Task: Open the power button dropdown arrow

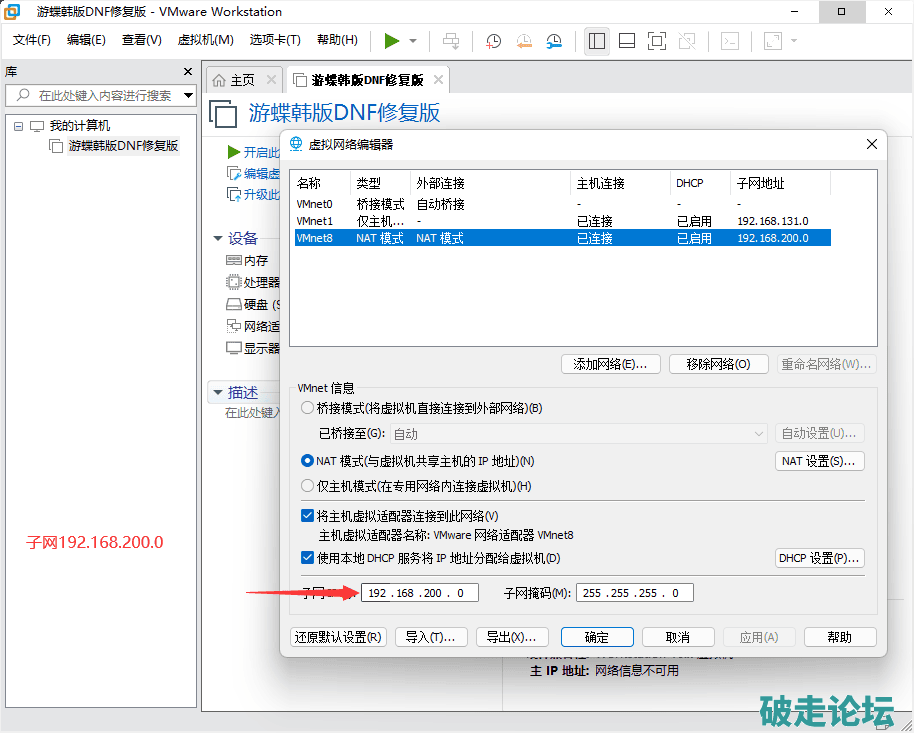Action: click(x=413, y=41)
